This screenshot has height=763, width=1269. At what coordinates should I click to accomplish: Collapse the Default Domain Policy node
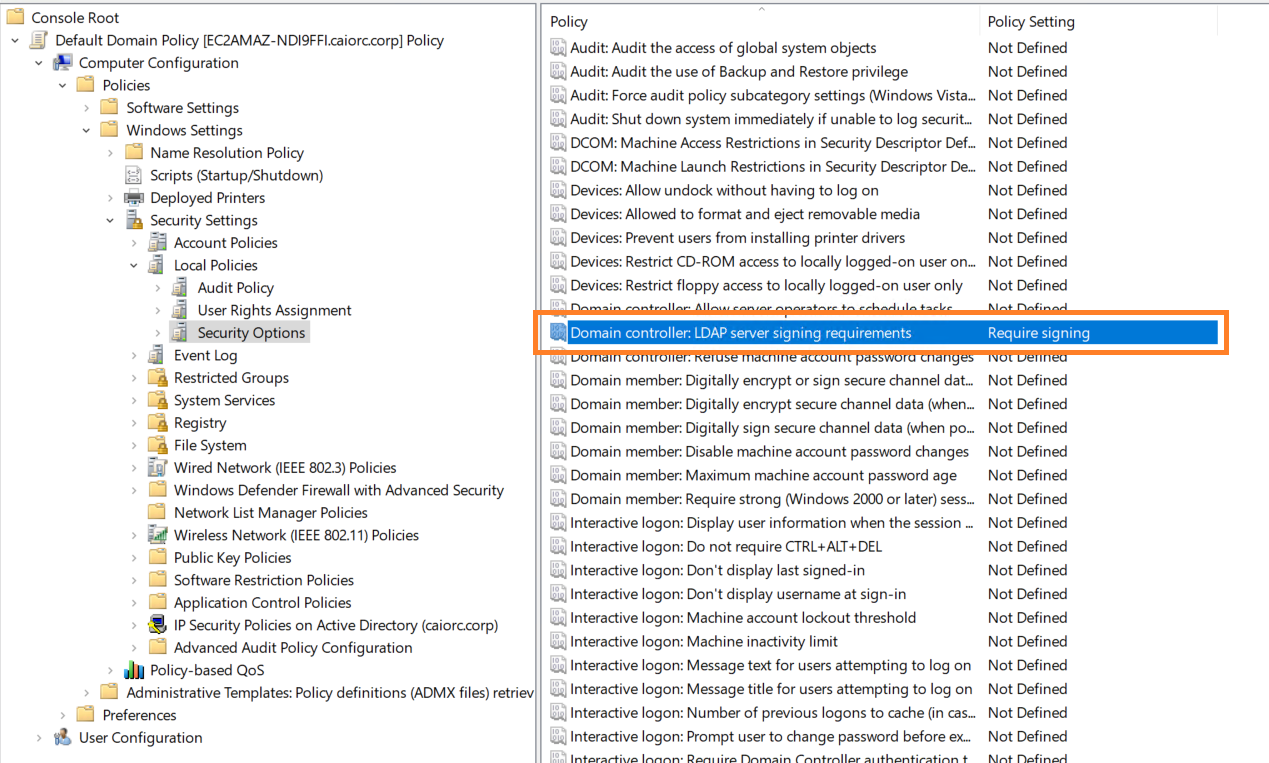pyautogui.click(x=15, y=41)
